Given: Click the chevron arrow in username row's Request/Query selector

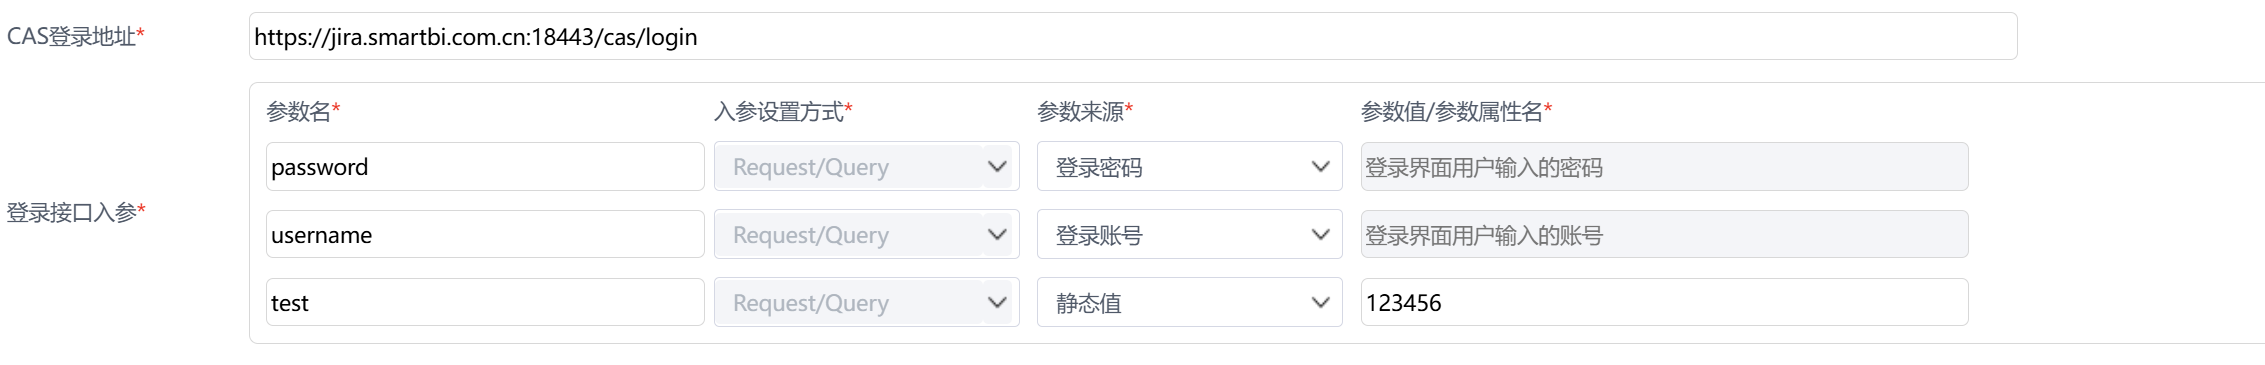Looking at the screenshot, I should [996, 234].
